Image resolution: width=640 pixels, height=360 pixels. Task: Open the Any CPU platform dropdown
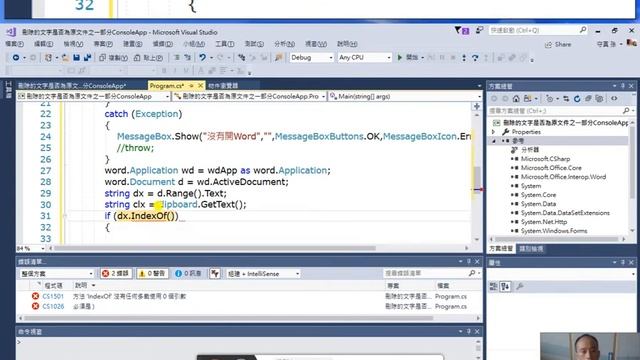[364, 58]
